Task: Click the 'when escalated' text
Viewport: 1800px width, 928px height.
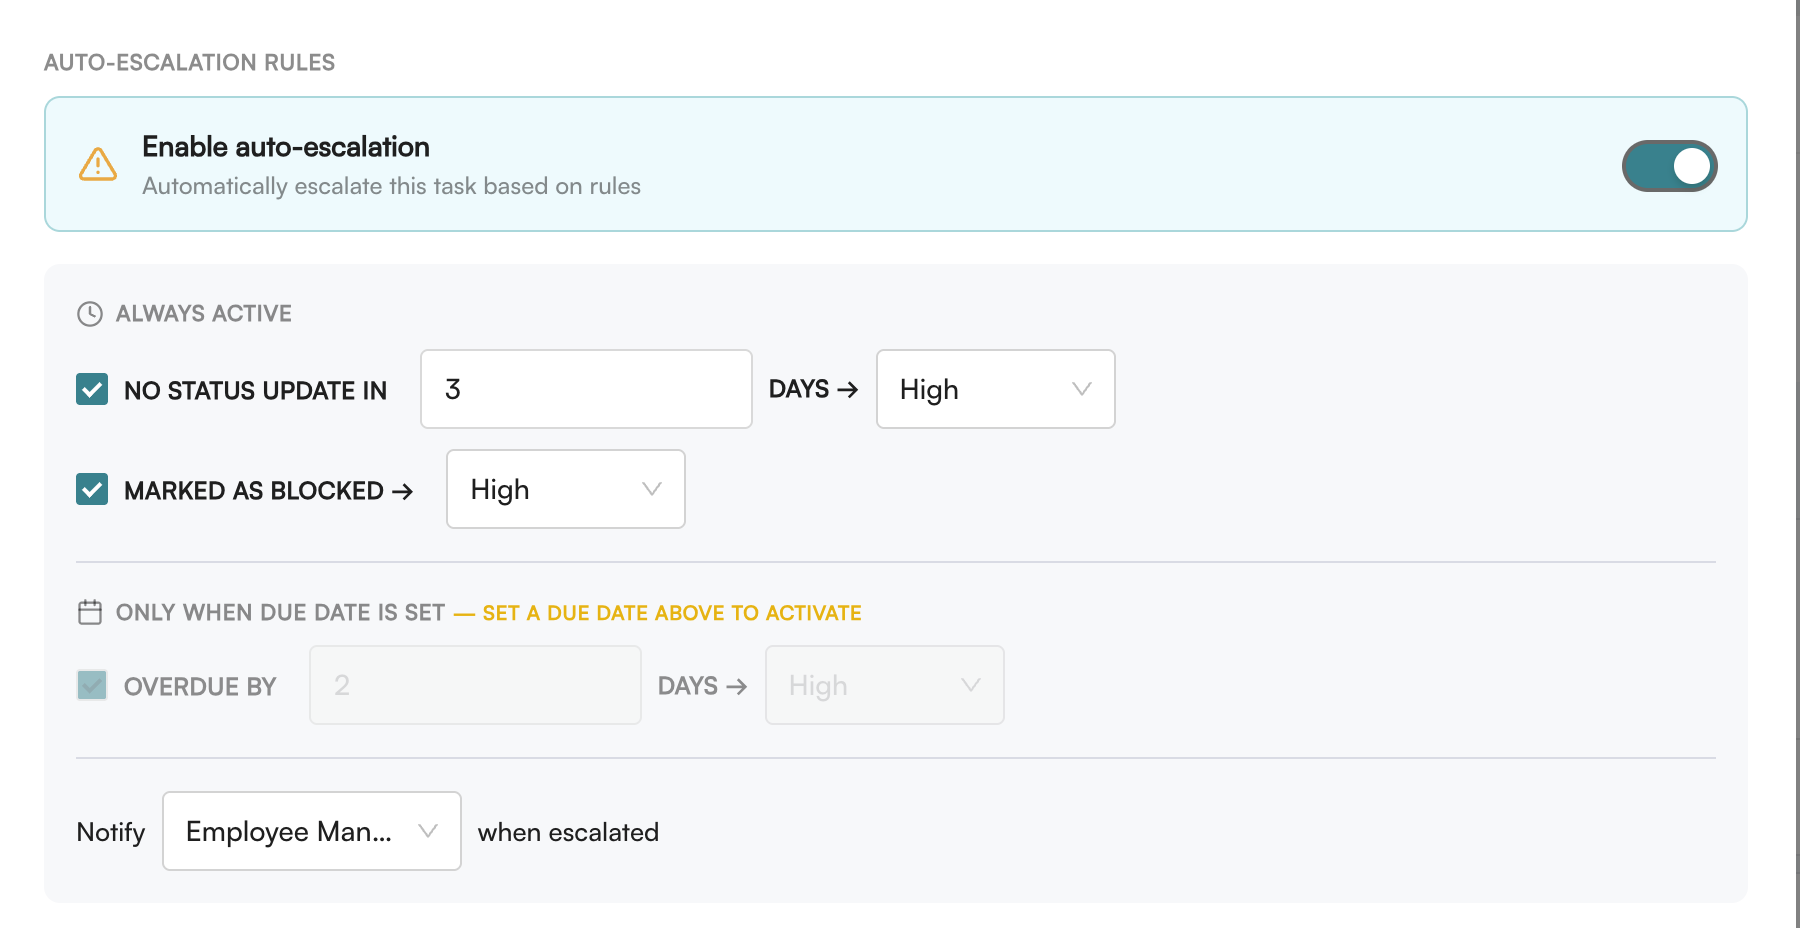Action: pyautogui.click(x=568, y=832)
